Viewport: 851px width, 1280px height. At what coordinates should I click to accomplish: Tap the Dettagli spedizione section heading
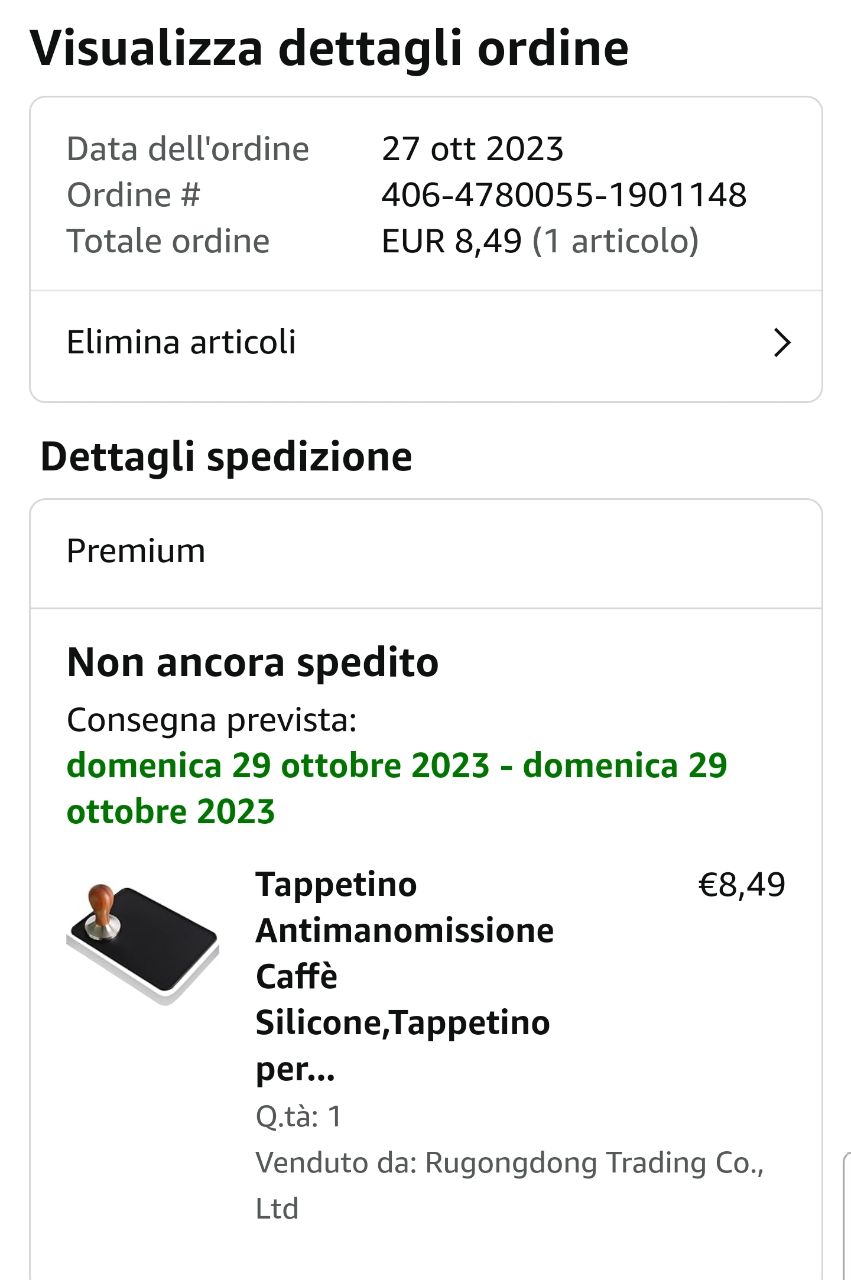(x=226, y=457)
